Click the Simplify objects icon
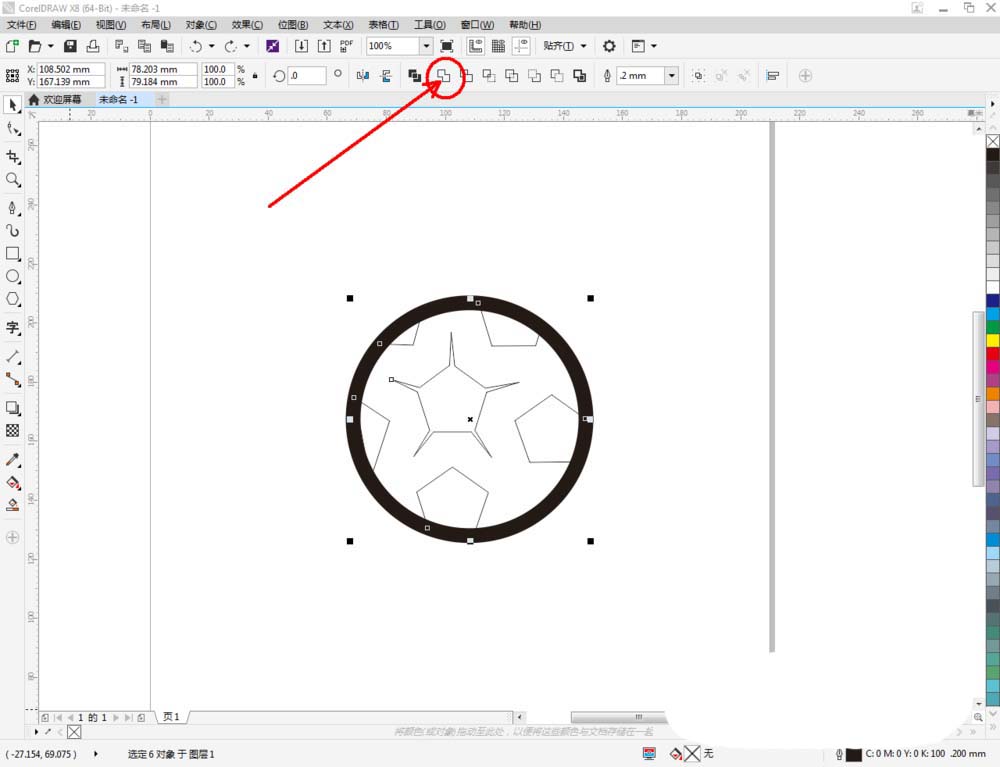1000x767 pixels. pyautogui.click(x=511, y=76)
